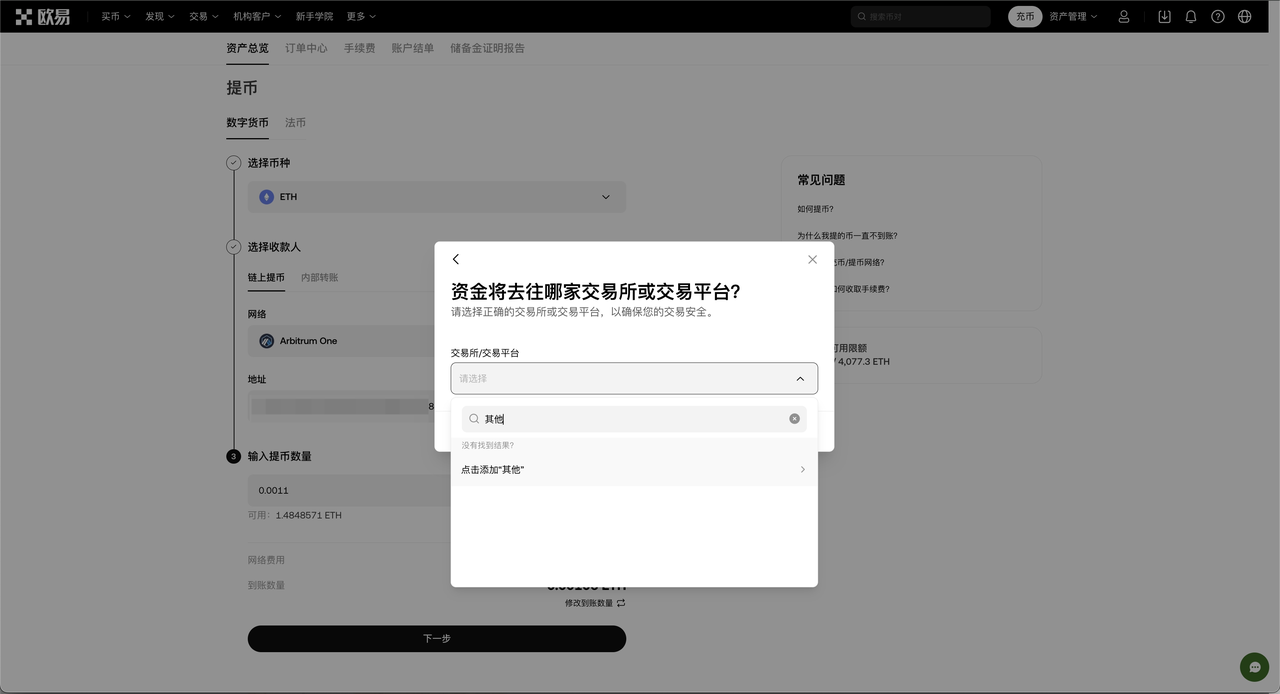Open the notifications bell
The height and width of the screenshot is (694, 1280).
(1191, 16)
